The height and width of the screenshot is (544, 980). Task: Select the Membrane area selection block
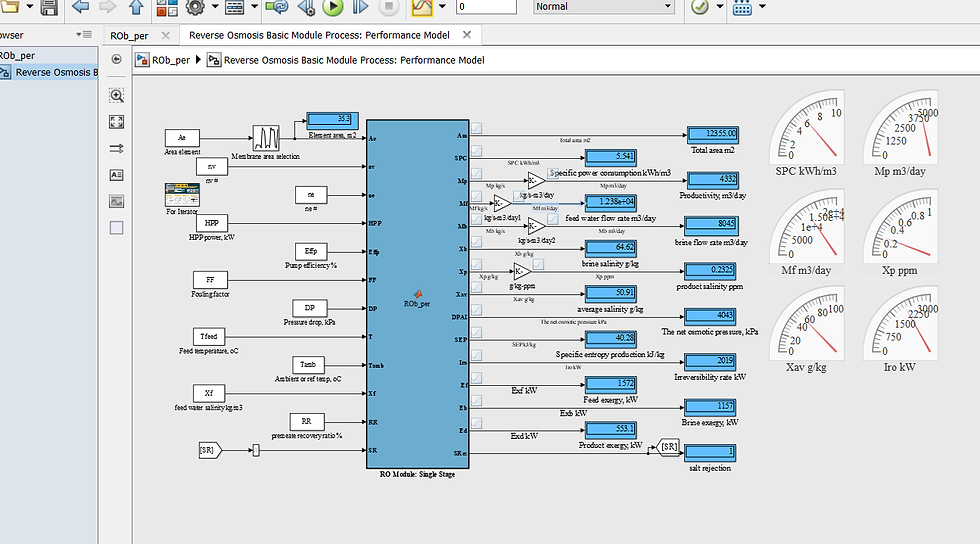(x=266, y=138)
